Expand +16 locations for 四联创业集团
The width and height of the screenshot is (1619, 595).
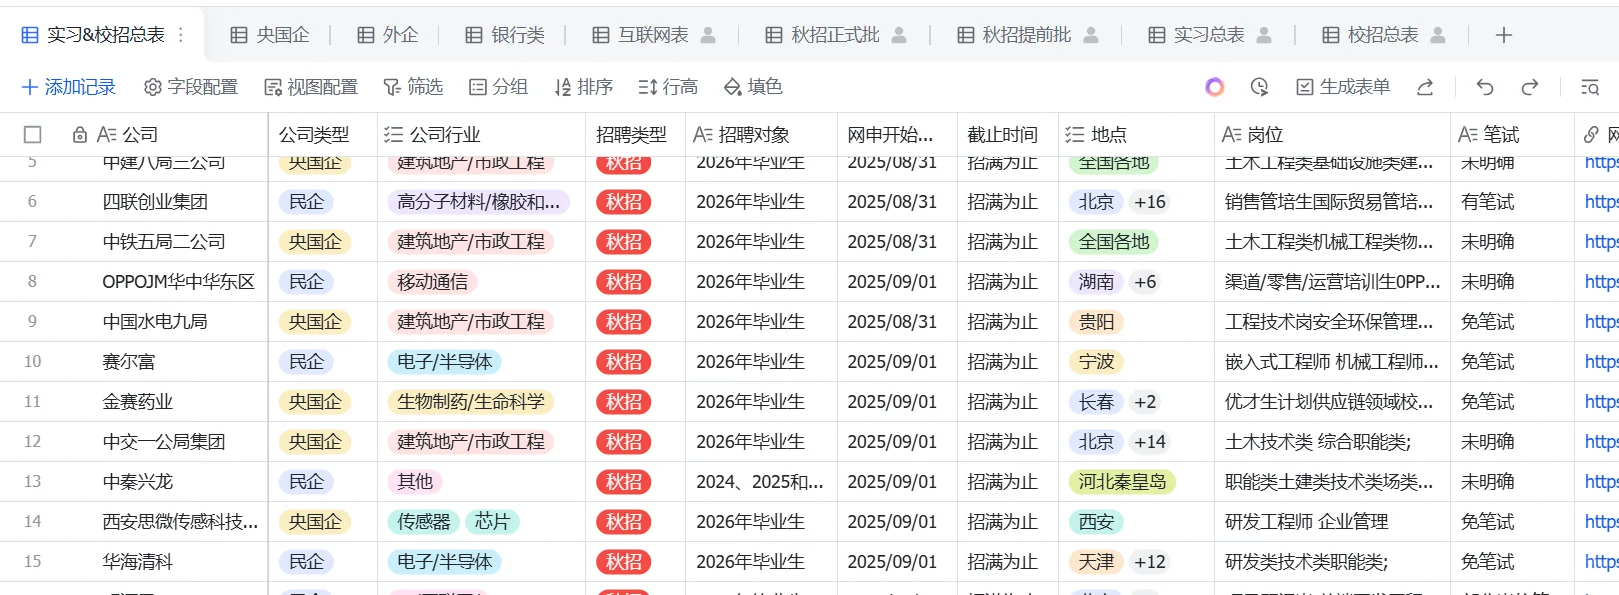[x=1149, y=202]
